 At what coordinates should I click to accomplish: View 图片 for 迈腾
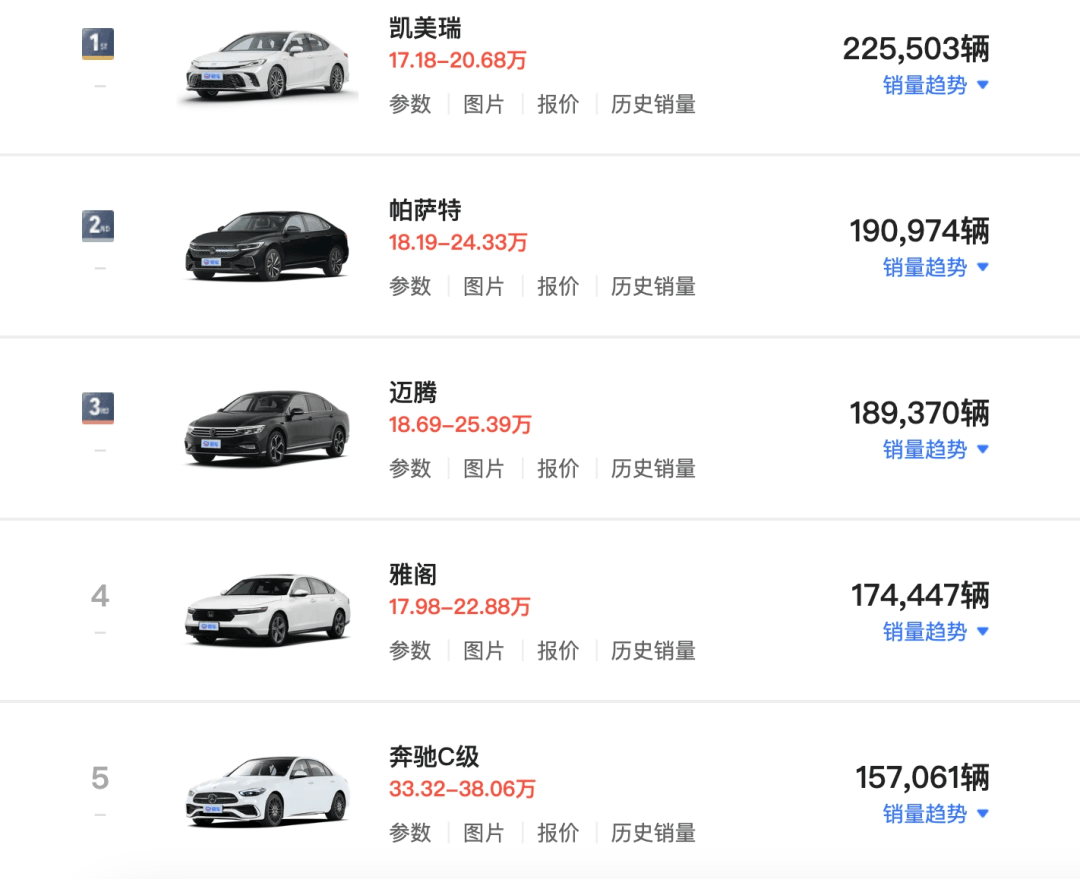[x=484, y=468]
